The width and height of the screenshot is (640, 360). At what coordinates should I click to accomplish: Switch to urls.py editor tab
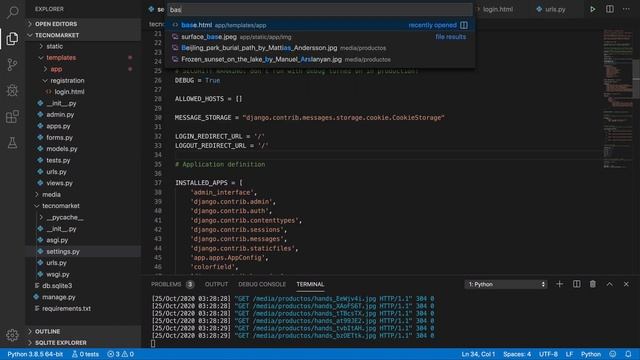click(554, 9)
